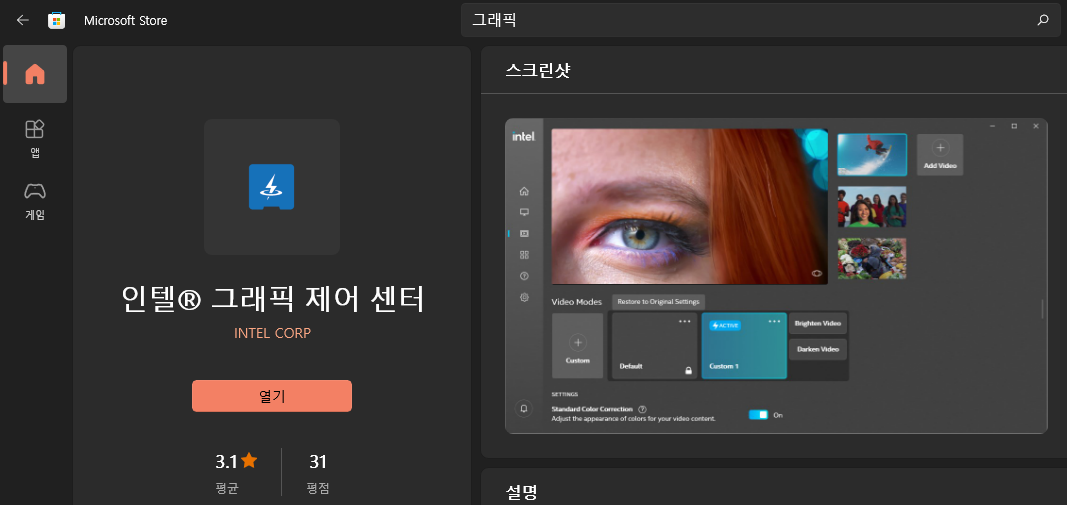Select the Custom 1 active mode card
This screenshot has width=1067, height=505.
click(x=744, y=346)
